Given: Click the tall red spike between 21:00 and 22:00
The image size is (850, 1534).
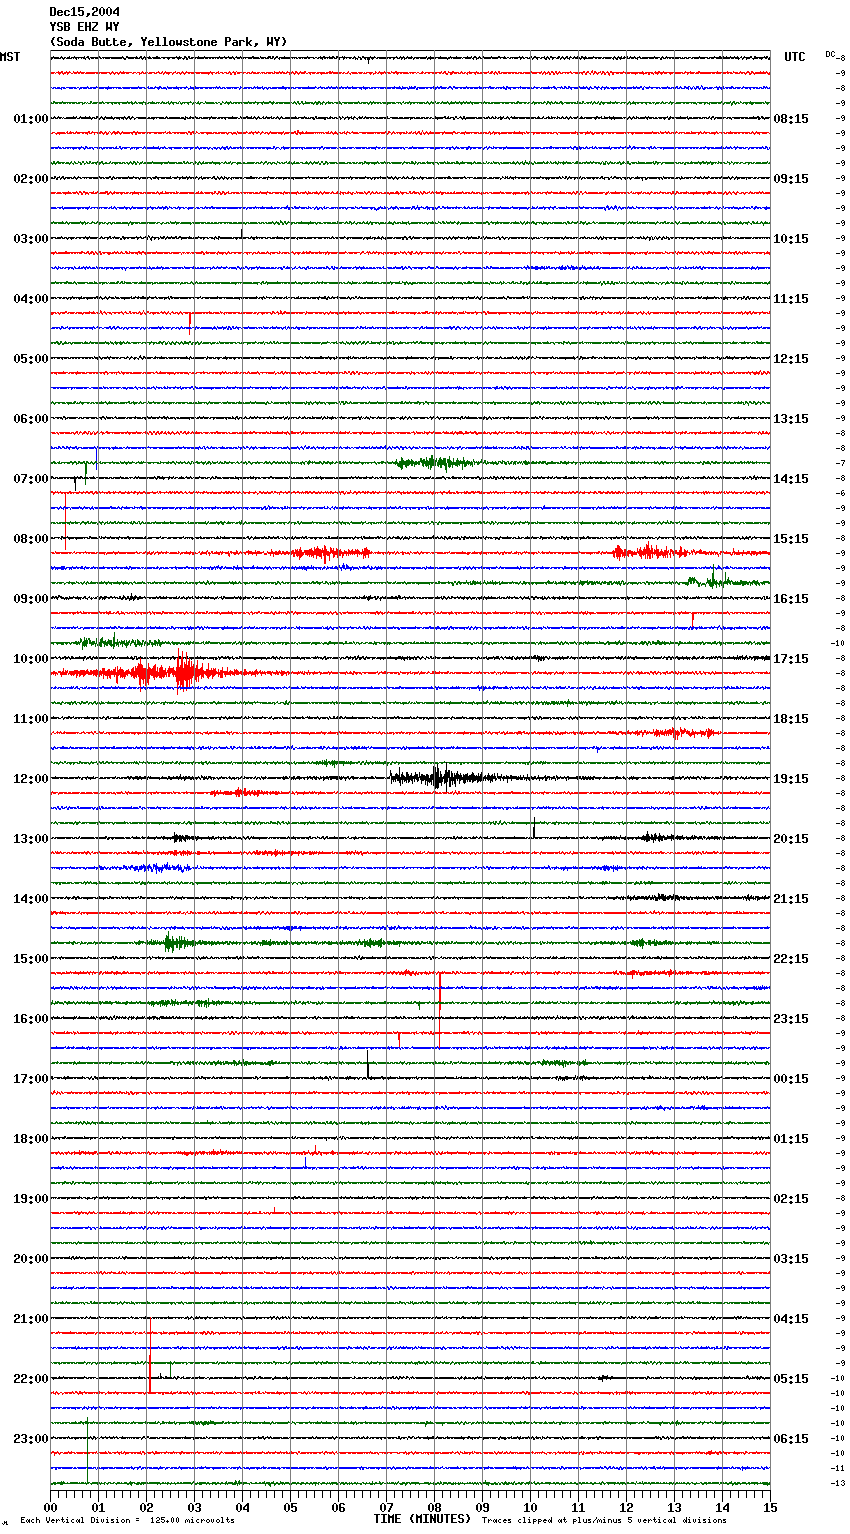Looking at the screenshot, I should 150,1355.
